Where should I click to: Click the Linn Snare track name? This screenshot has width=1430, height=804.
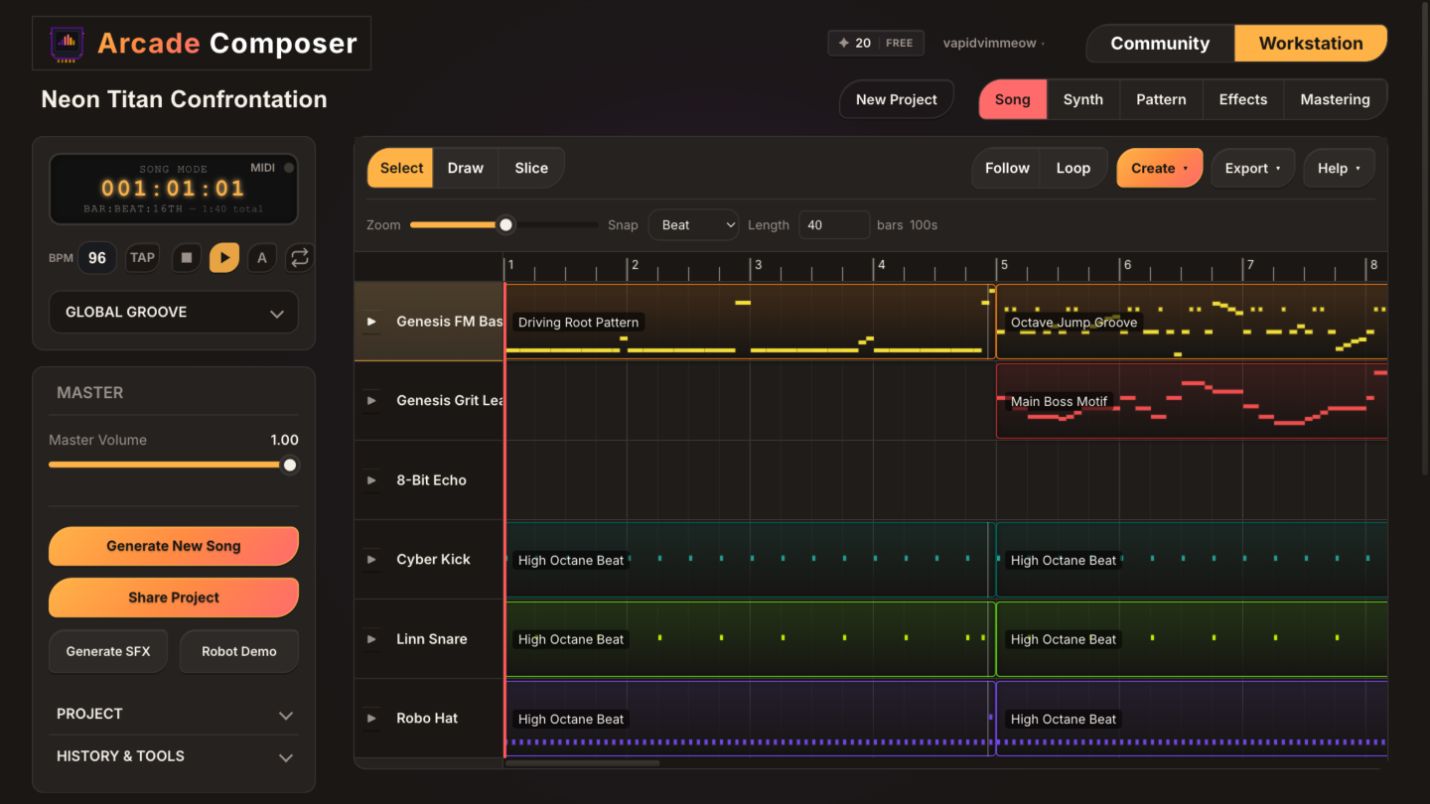[431, 639]
